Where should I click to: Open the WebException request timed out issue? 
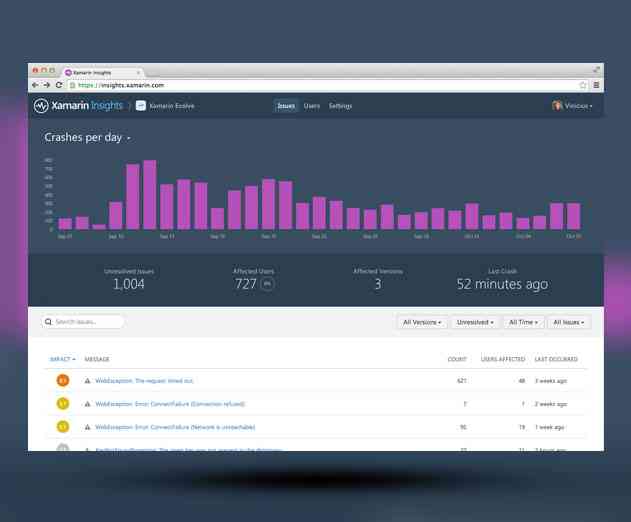[x=144, y=381]
